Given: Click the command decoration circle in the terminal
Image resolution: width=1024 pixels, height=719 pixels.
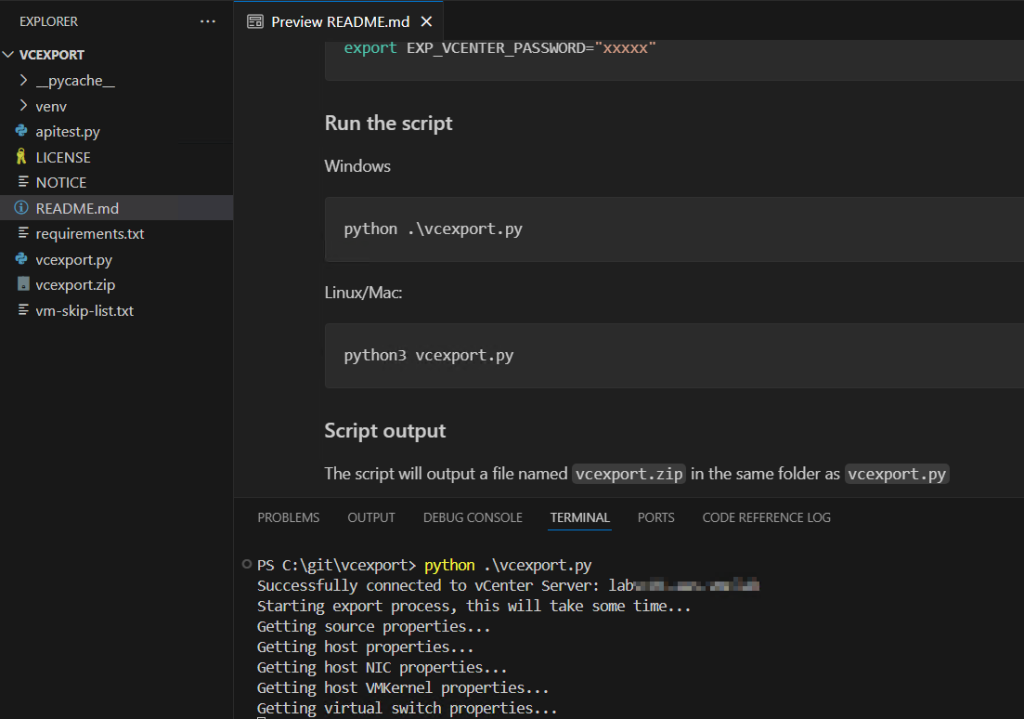Looking at the screenshot, I should point(245,564).
